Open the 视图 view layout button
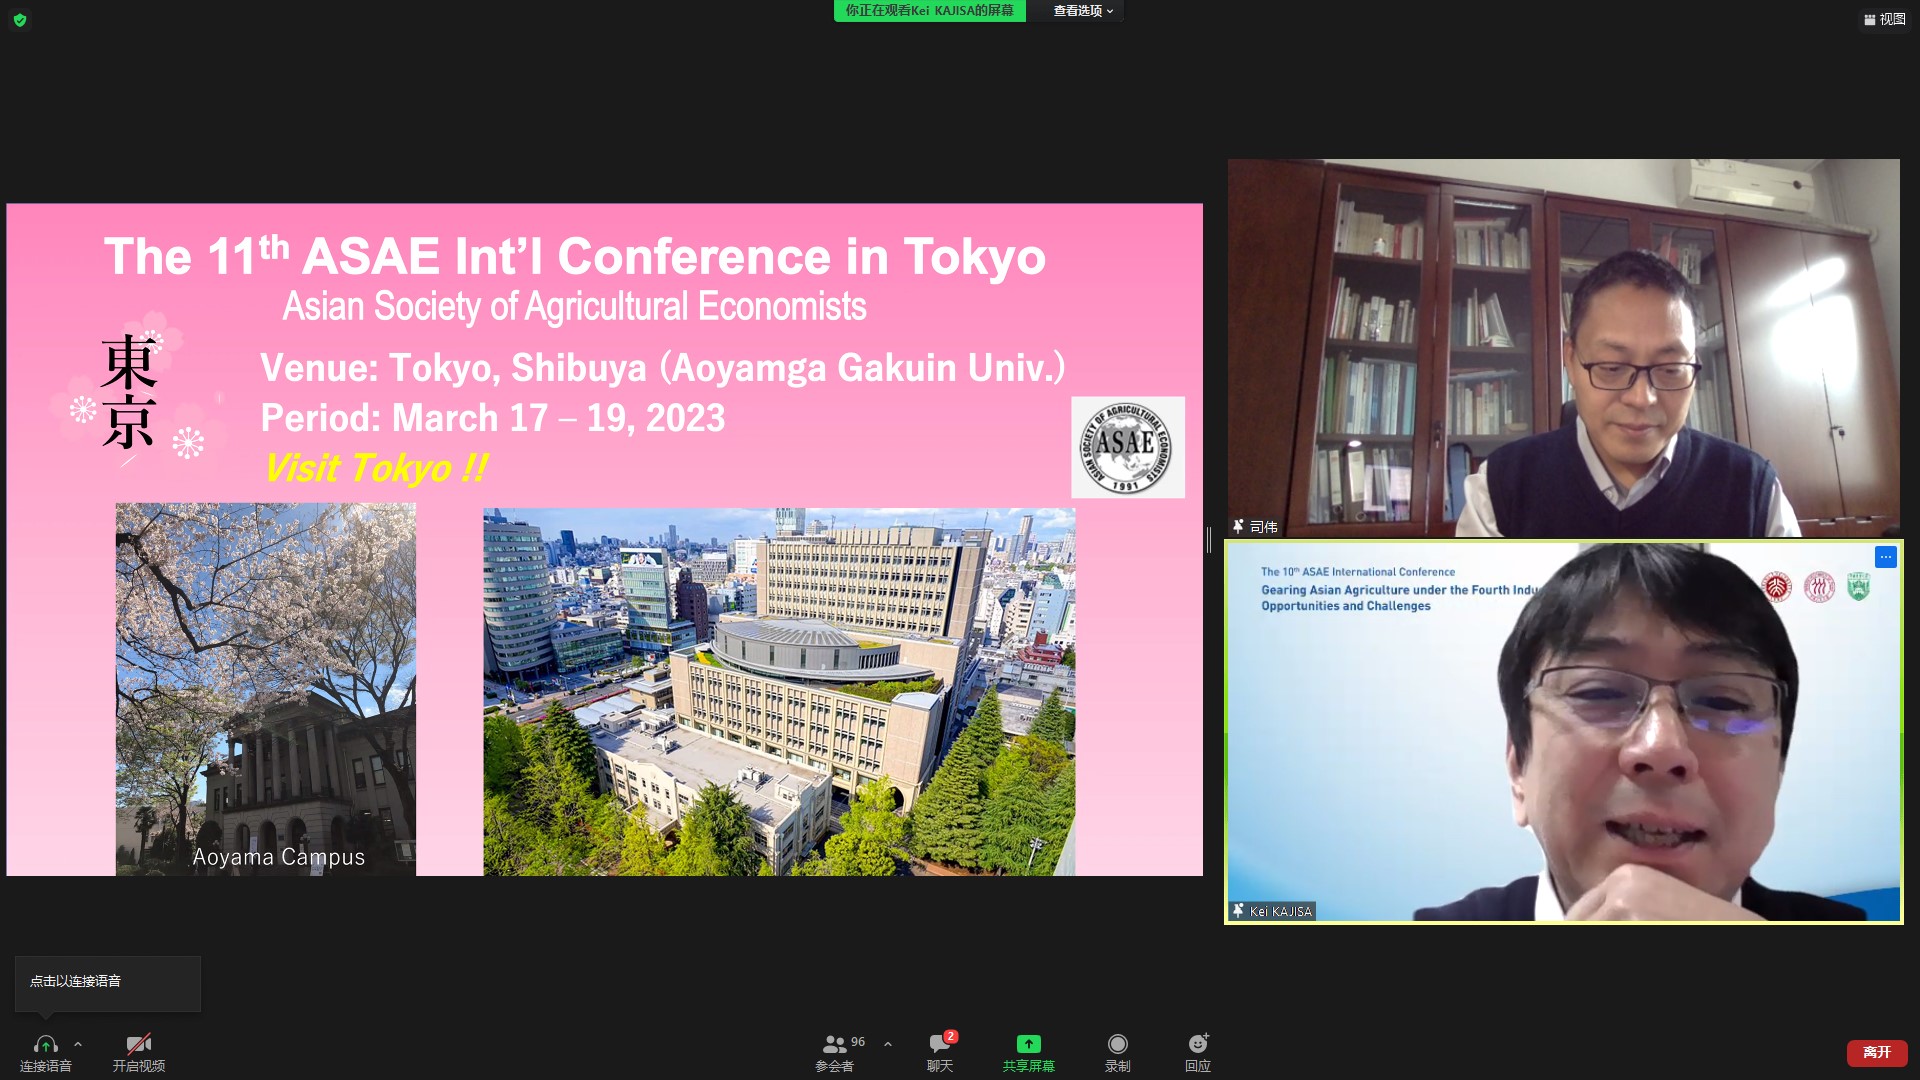This screenshot has width=1920, height=1080. pyautogui.click(x=1884, y=19)
